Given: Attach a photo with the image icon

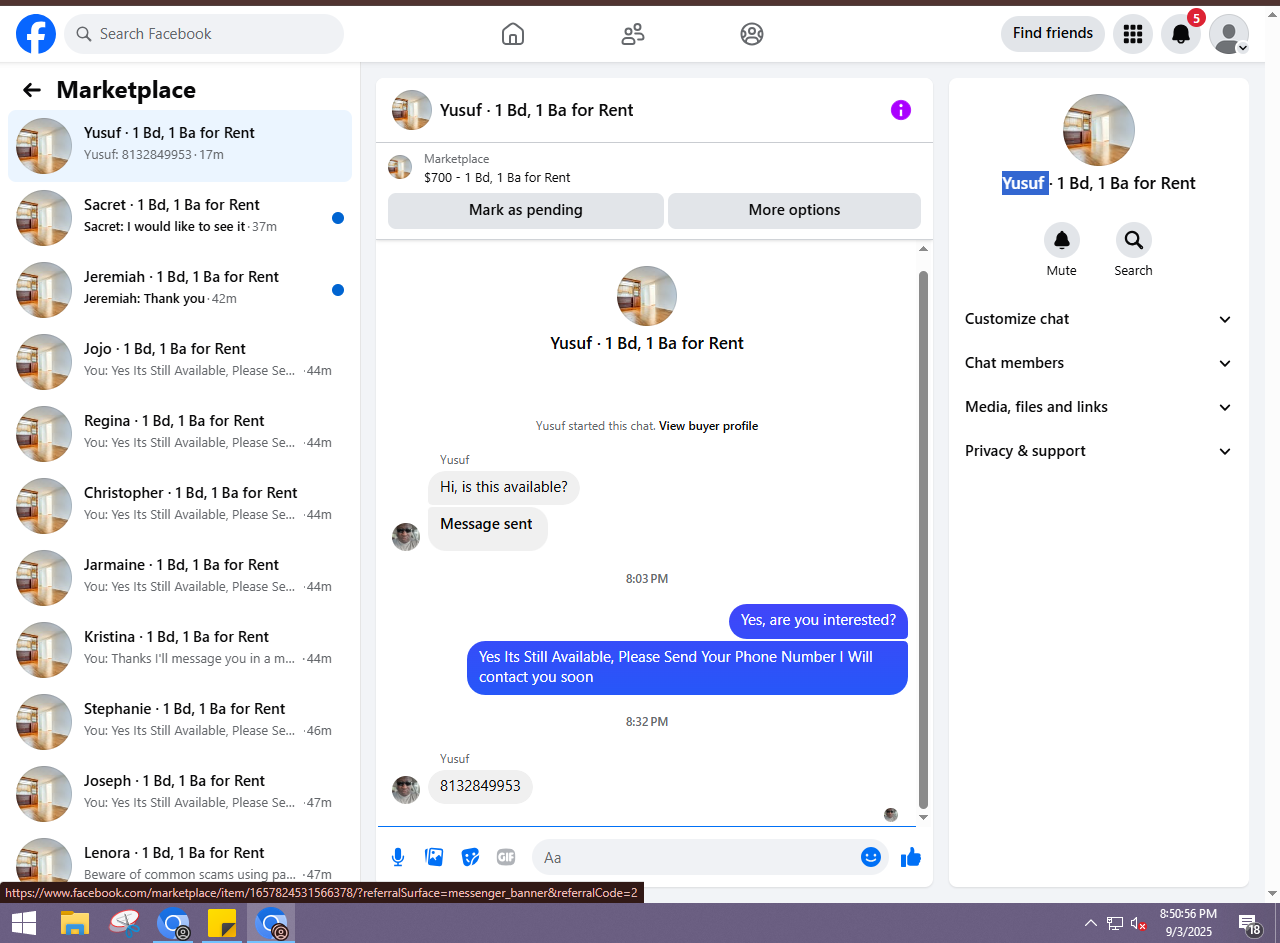Looking at the screenshot, I should 434,857.
